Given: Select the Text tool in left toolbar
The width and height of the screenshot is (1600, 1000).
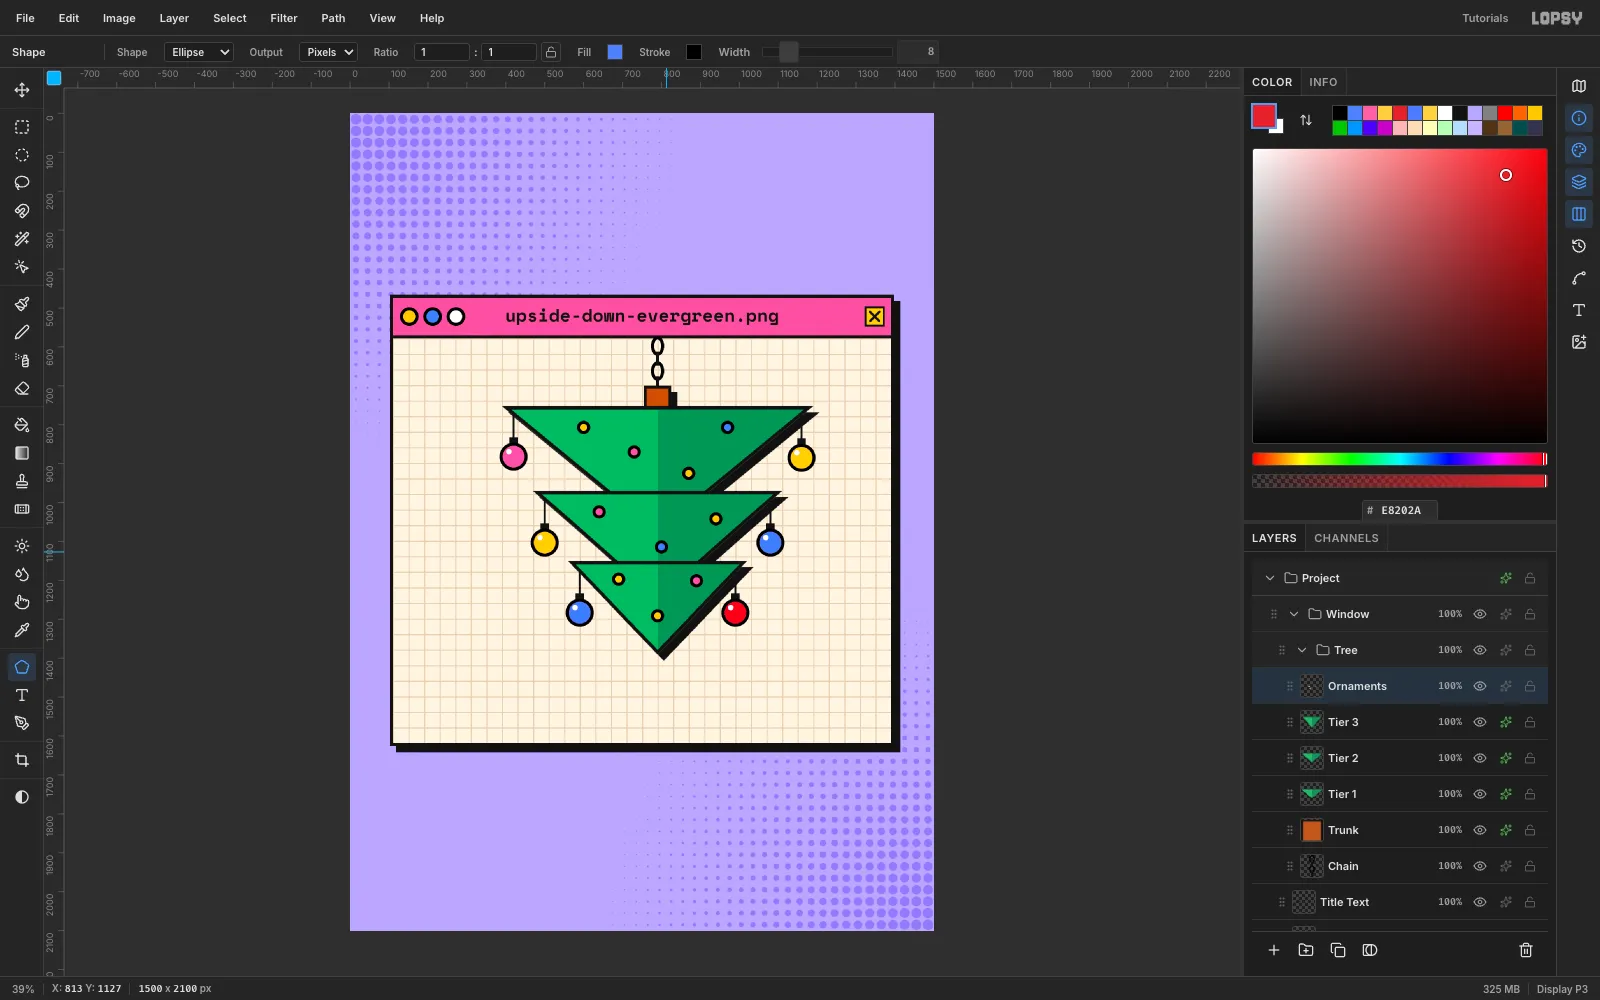Looking at the screenshot, I should [x=21, y=695].
